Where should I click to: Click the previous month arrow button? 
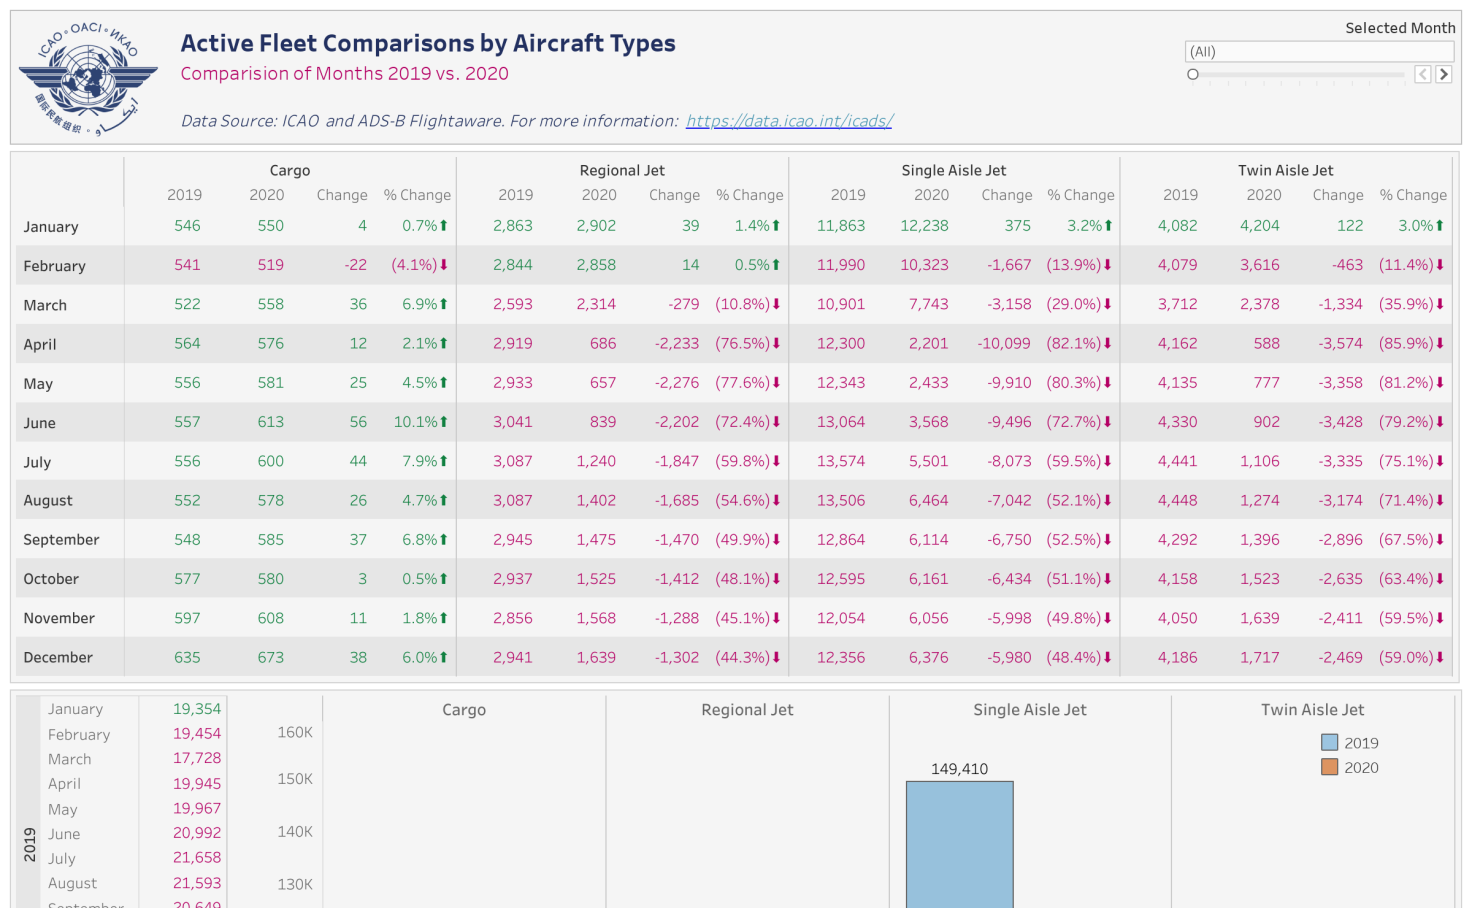pyautogui.click(x=1423, y=74)
